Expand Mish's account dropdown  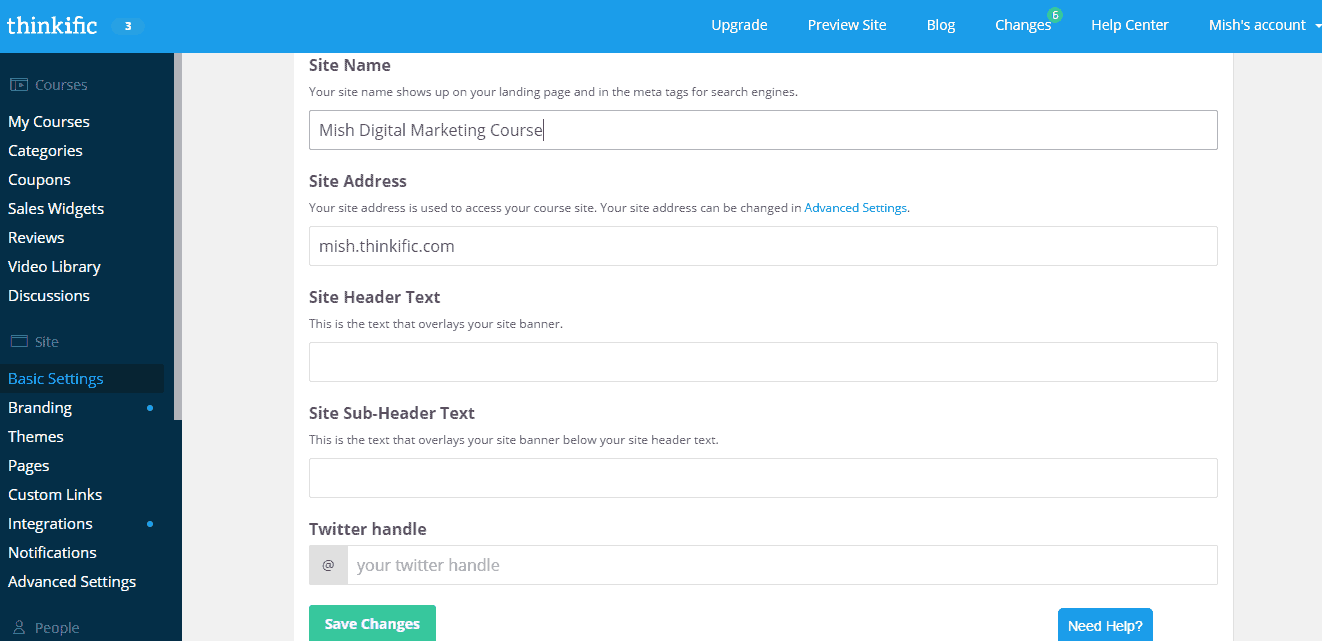(1264, 25)
